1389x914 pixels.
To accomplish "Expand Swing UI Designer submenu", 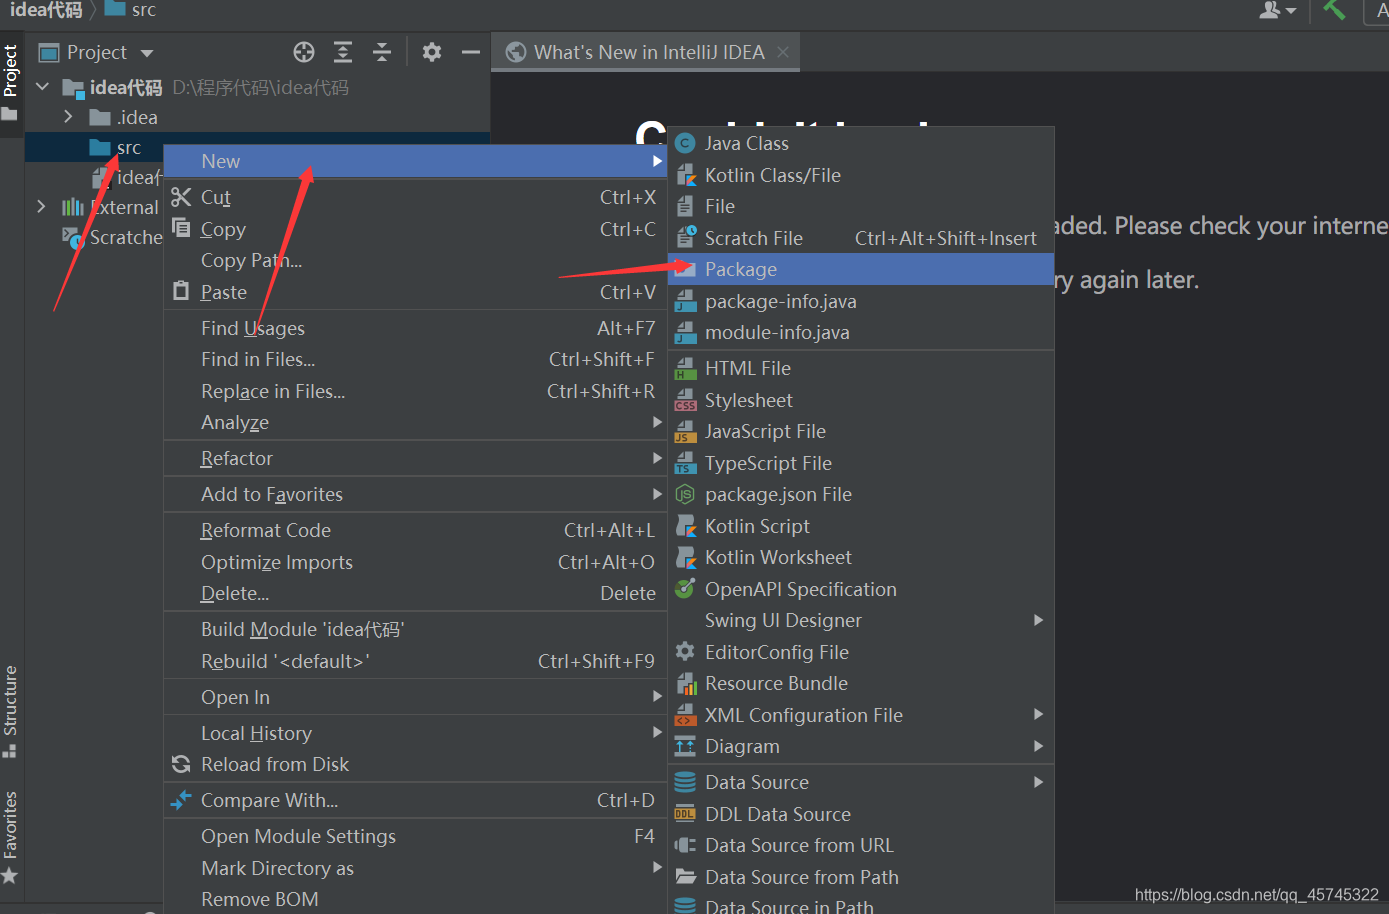I will point(861,620).
